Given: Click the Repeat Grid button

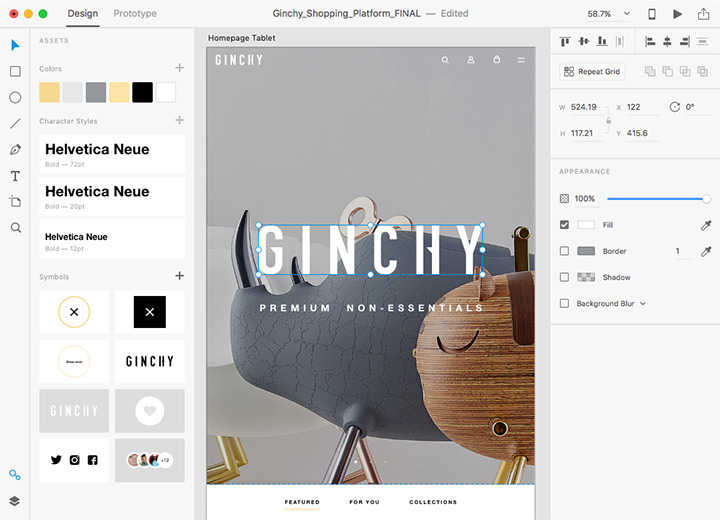Looking at the screenshot, I should pyautogui.click(x=592, y=72).
